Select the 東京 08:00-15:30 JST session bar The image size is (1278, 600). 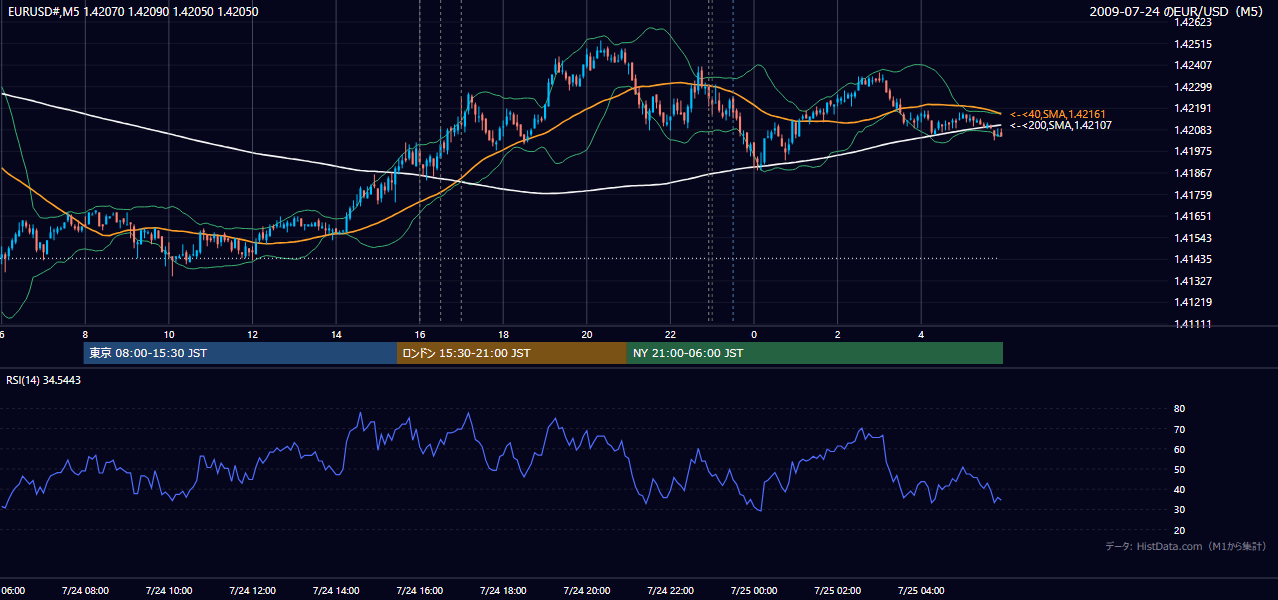pyautogui.click(x=240, y=353)
